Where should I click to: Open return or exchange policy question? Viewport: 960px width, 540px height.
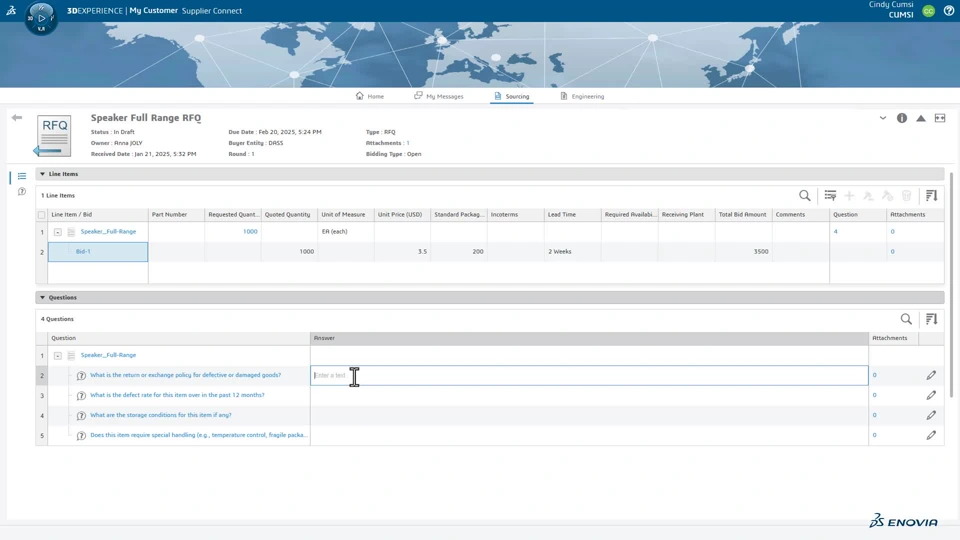tap(186, 375)
